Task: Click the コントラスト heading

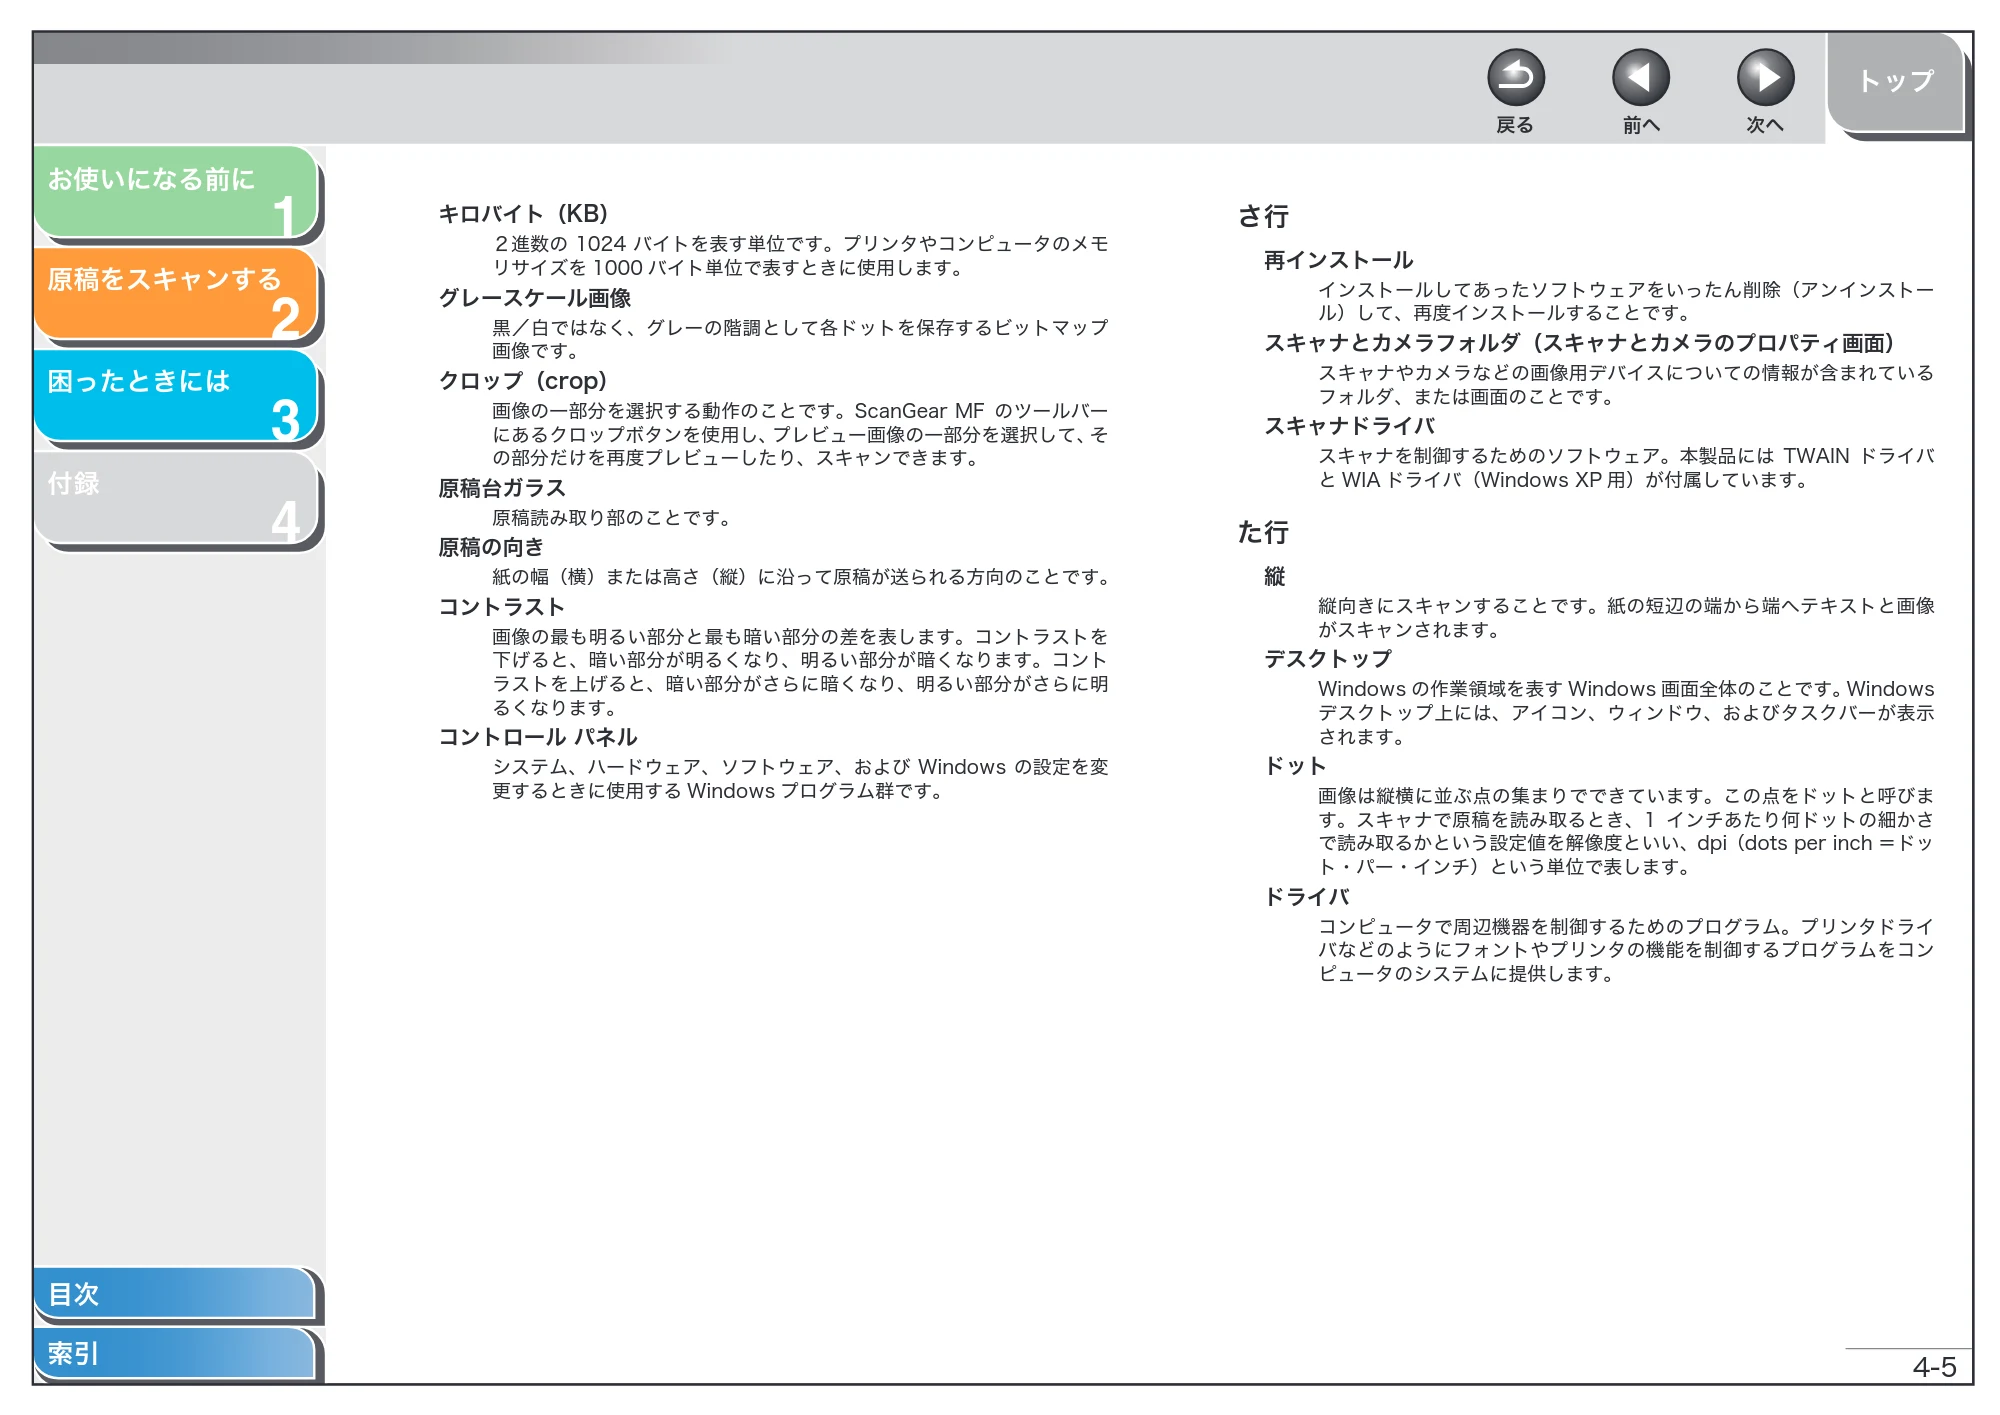Action: pyautogui.click(x=502, y=607)
